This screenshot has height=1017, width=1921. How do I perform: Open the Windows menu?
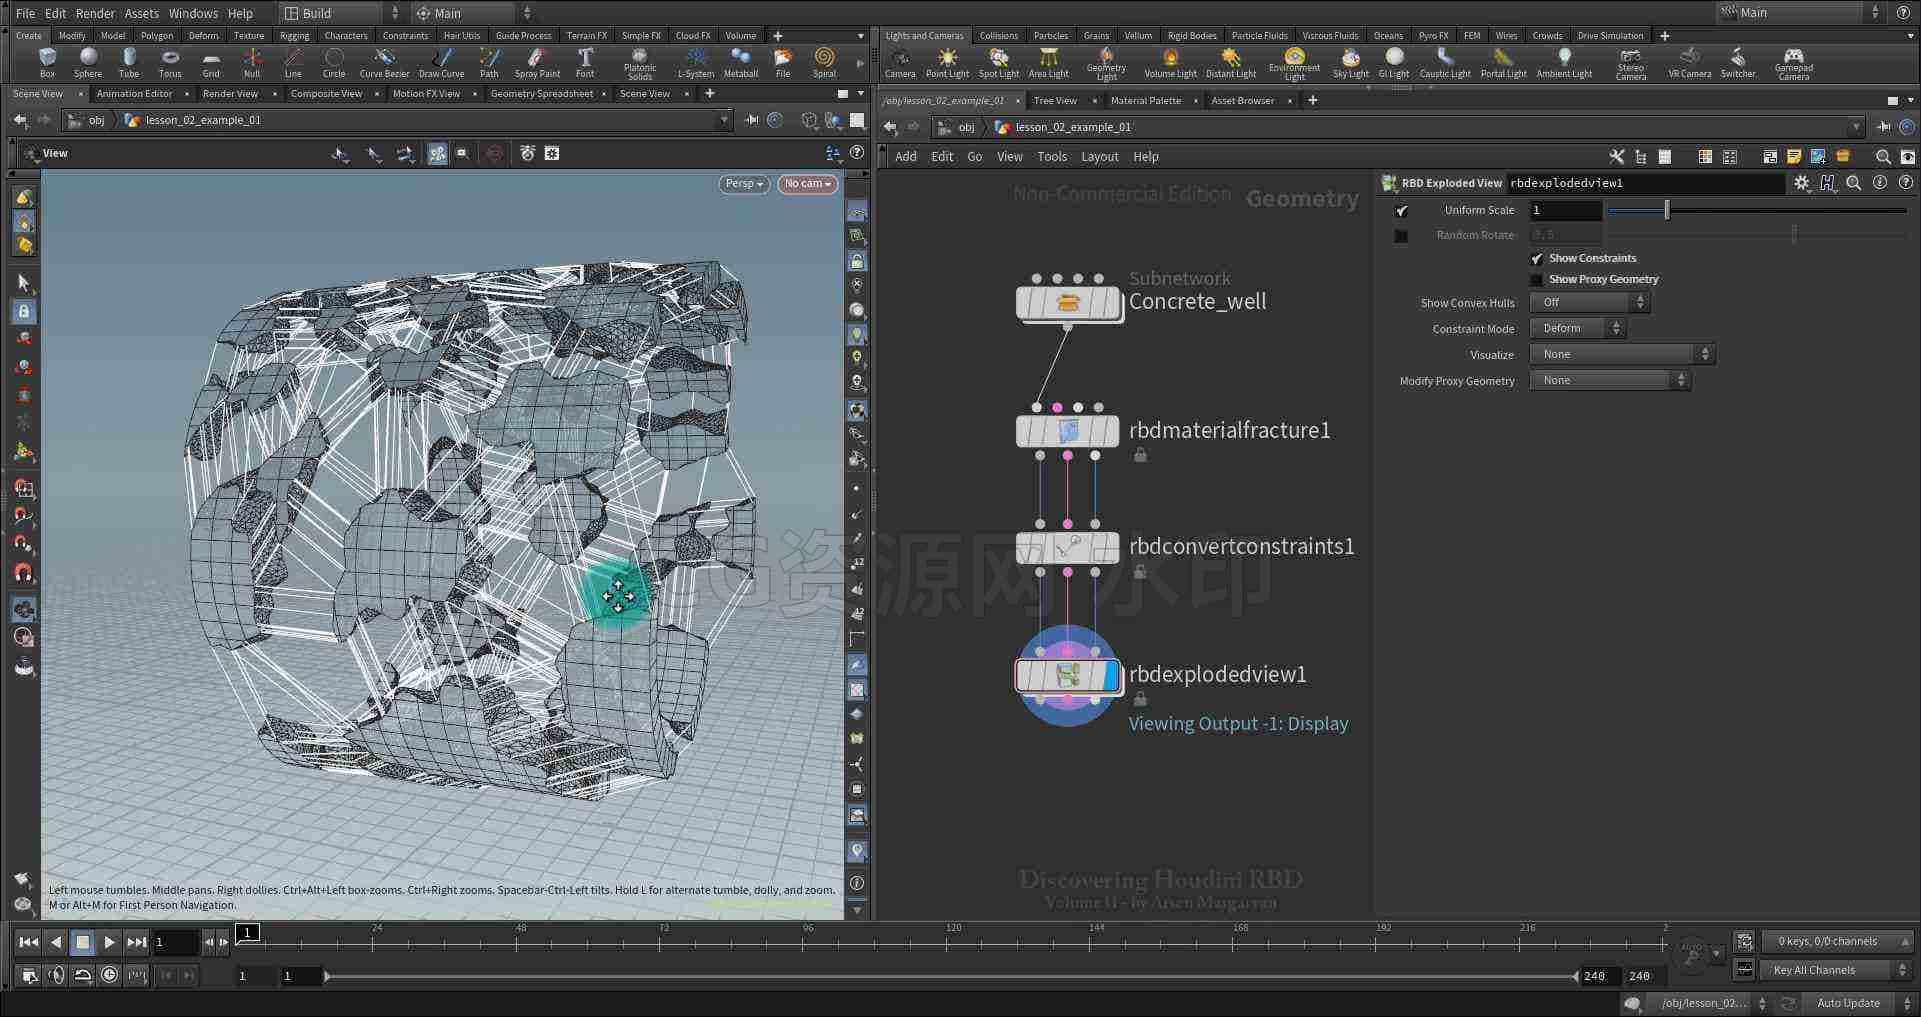193,13
